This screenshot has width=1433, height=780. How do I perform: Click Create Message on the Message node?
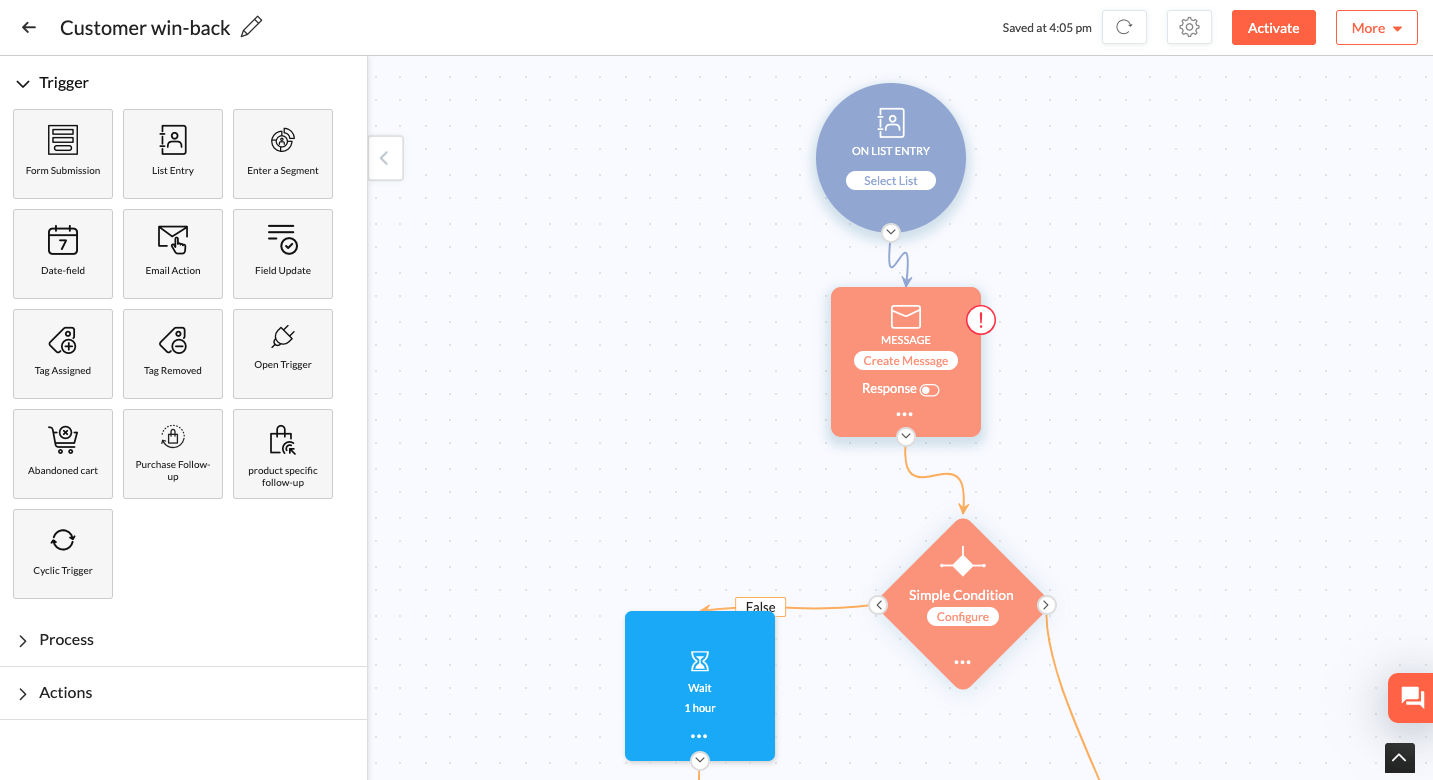[x=906, y=361]
